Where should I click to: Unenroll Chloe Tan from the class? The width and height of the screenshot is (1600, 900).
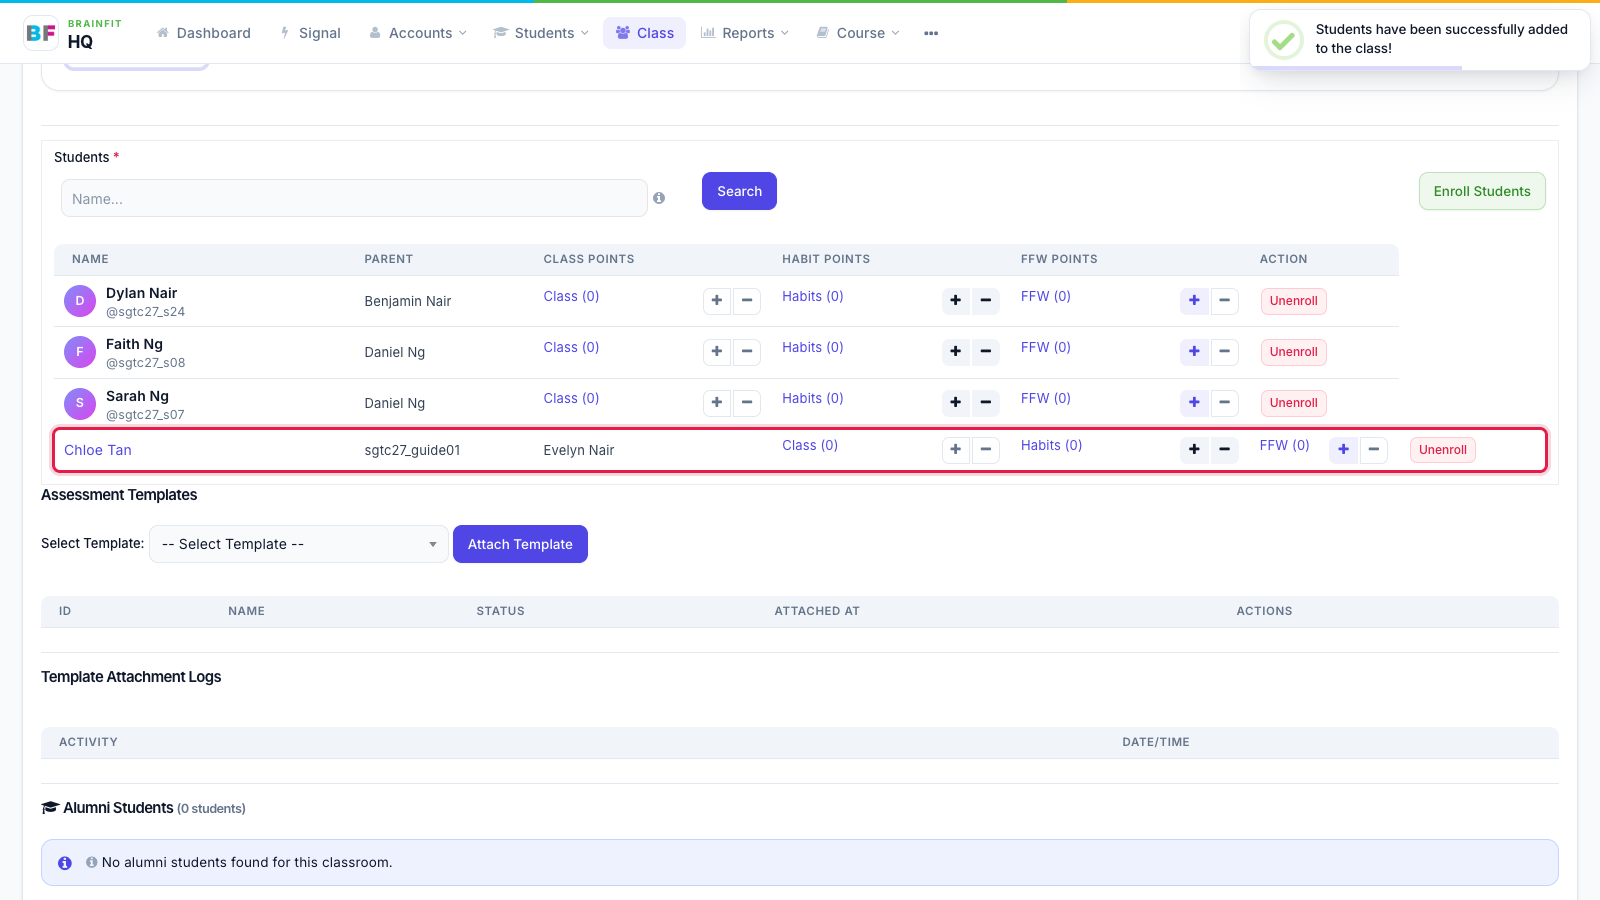point(1443,450)
